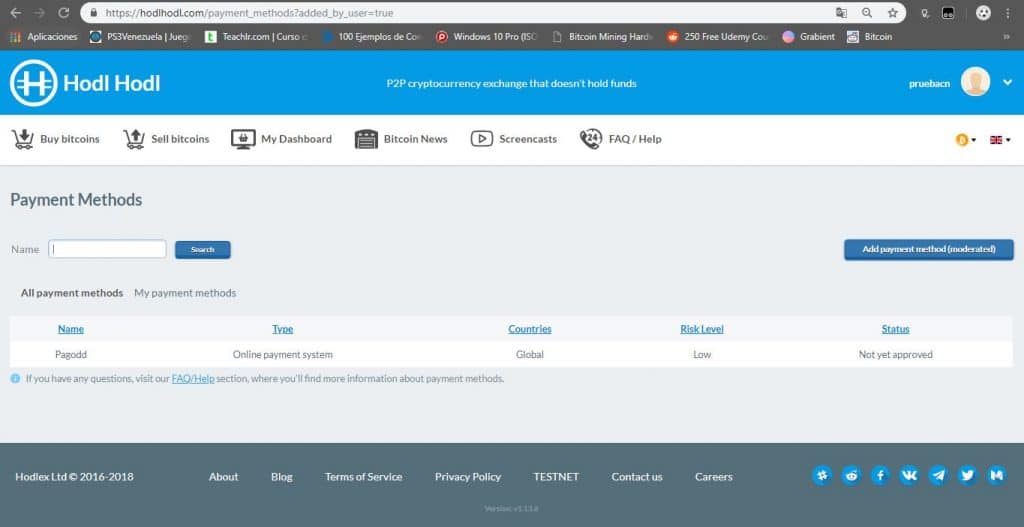Click the translate page icon
Screen dimensions: 1024x527
[841, 13]
